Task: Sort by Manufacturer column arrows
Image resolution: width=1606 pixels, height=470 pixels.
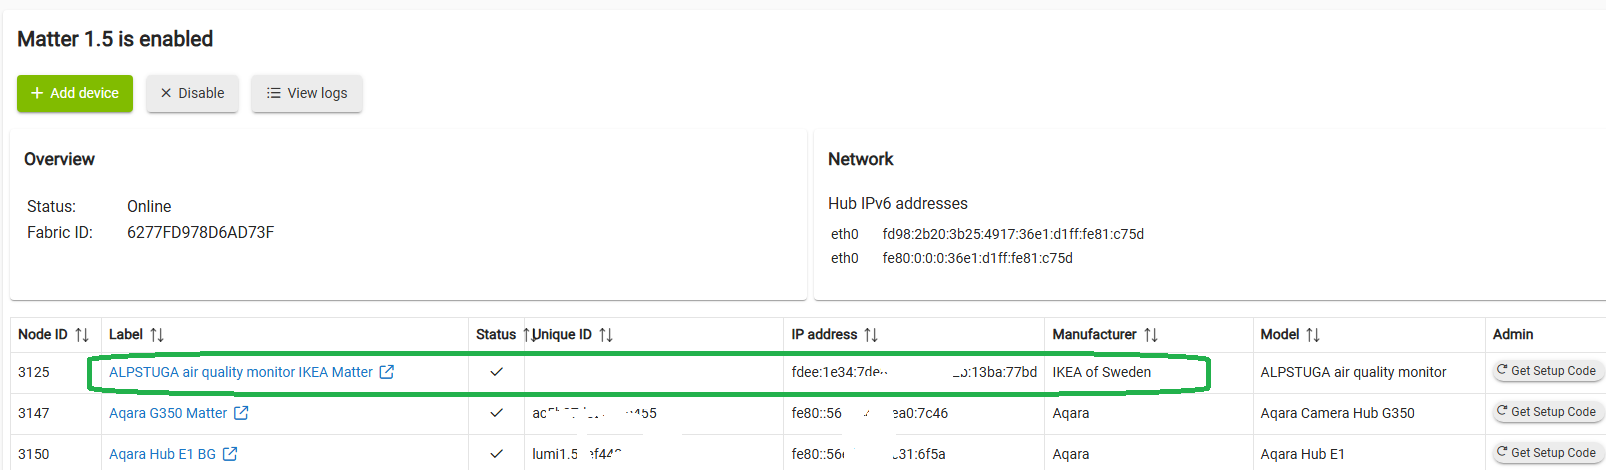Action: click(x=1151, y=335)
